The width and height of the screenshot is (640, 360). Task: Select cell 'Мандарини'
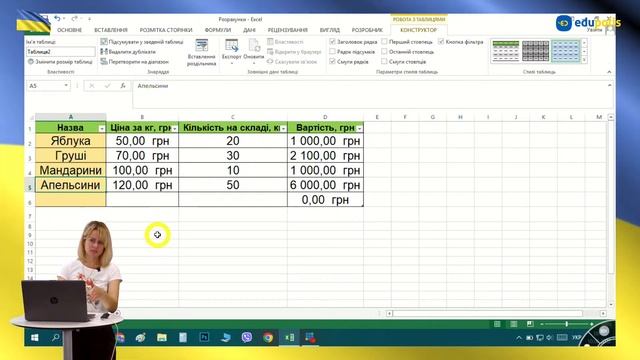[x=71, y=171]
